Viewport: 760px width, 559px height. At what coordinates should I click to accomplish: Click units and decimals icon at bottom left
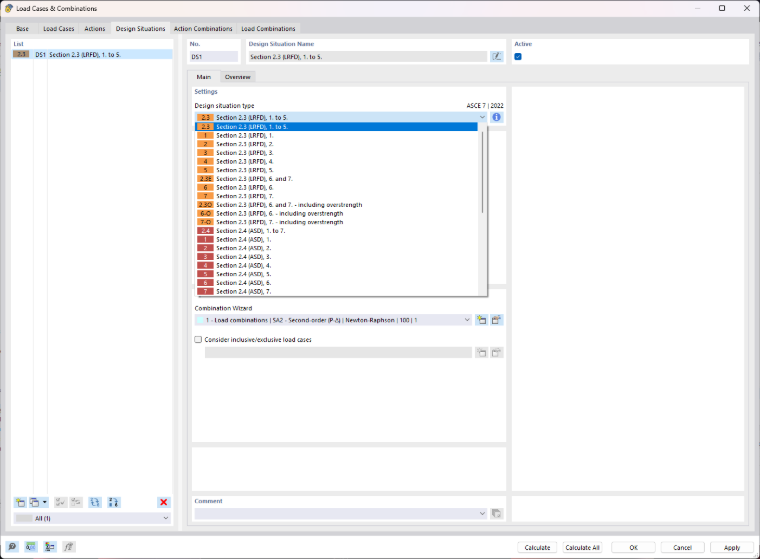pos(31,547)
